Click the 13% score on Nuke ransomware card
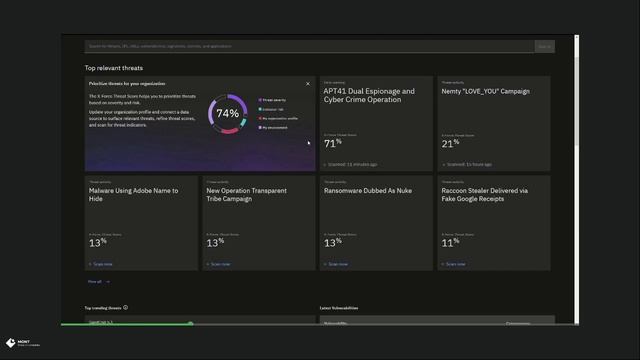The height and width of the screenshot is (360, 640). (333, 243)
